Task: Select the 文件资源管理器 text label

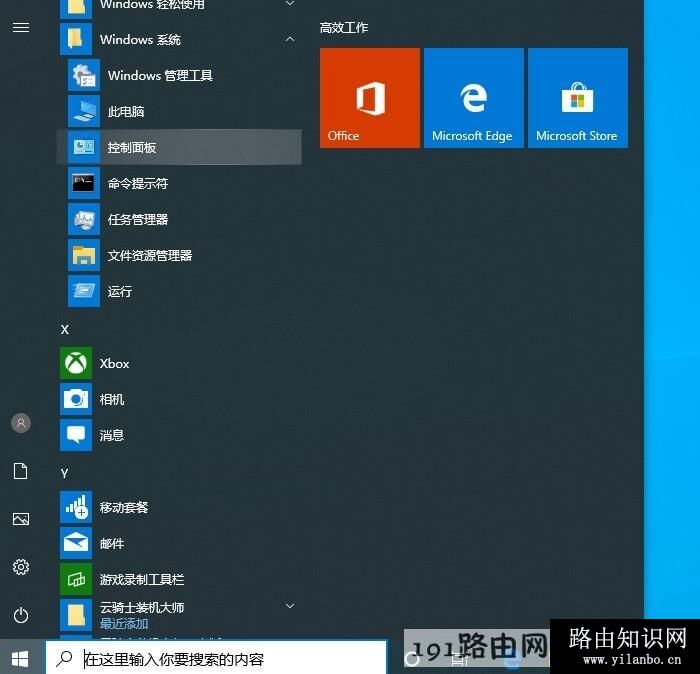Action: pyautogui.click(x=150, y=255)
